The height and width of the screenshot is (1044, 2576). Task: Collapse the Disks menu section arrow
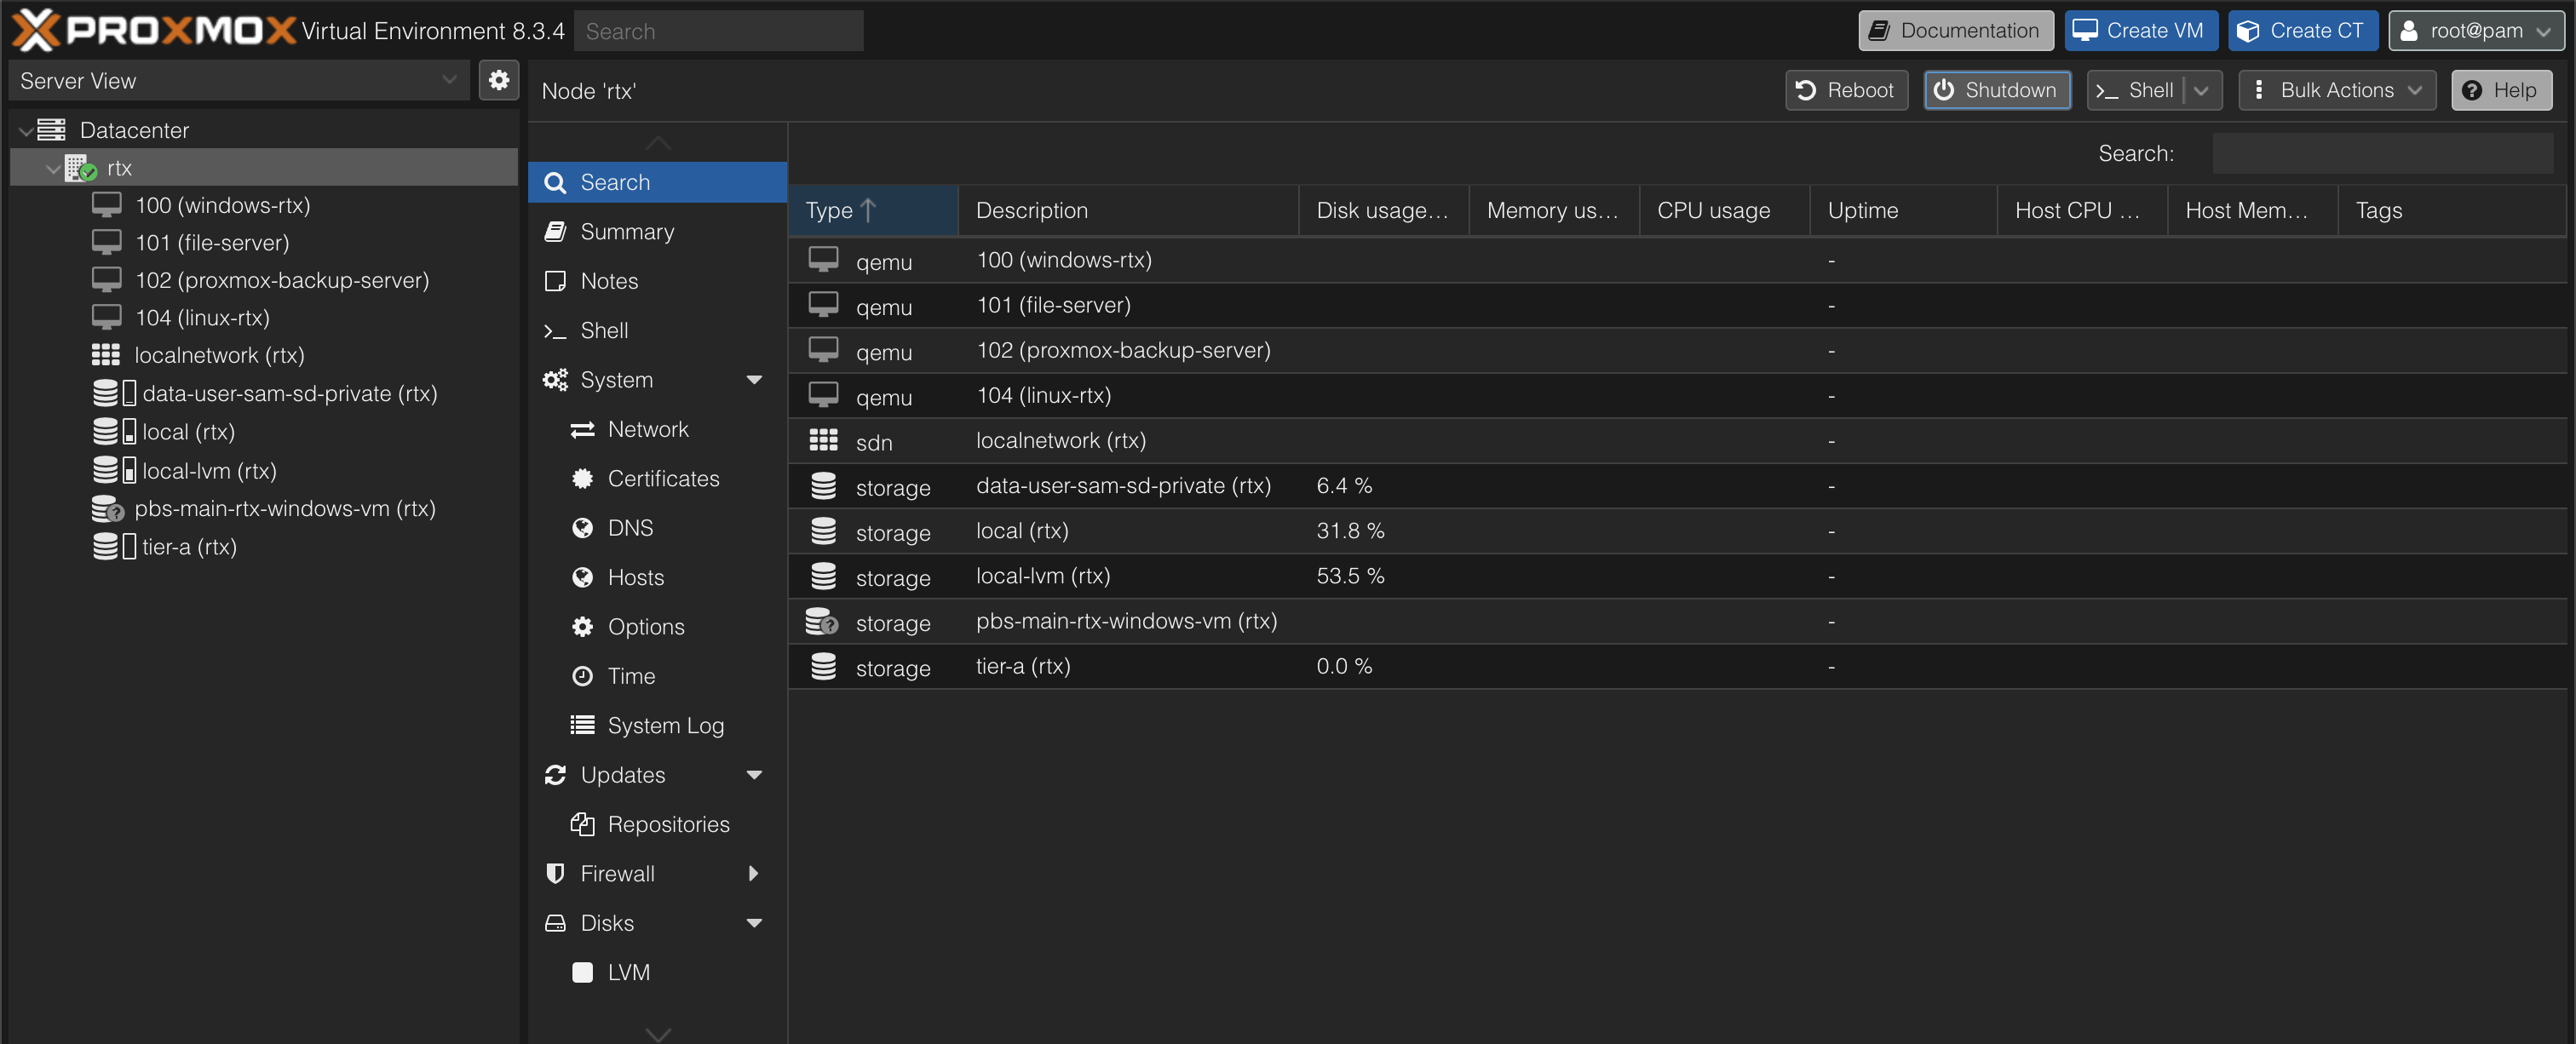(x=754, y=923)
